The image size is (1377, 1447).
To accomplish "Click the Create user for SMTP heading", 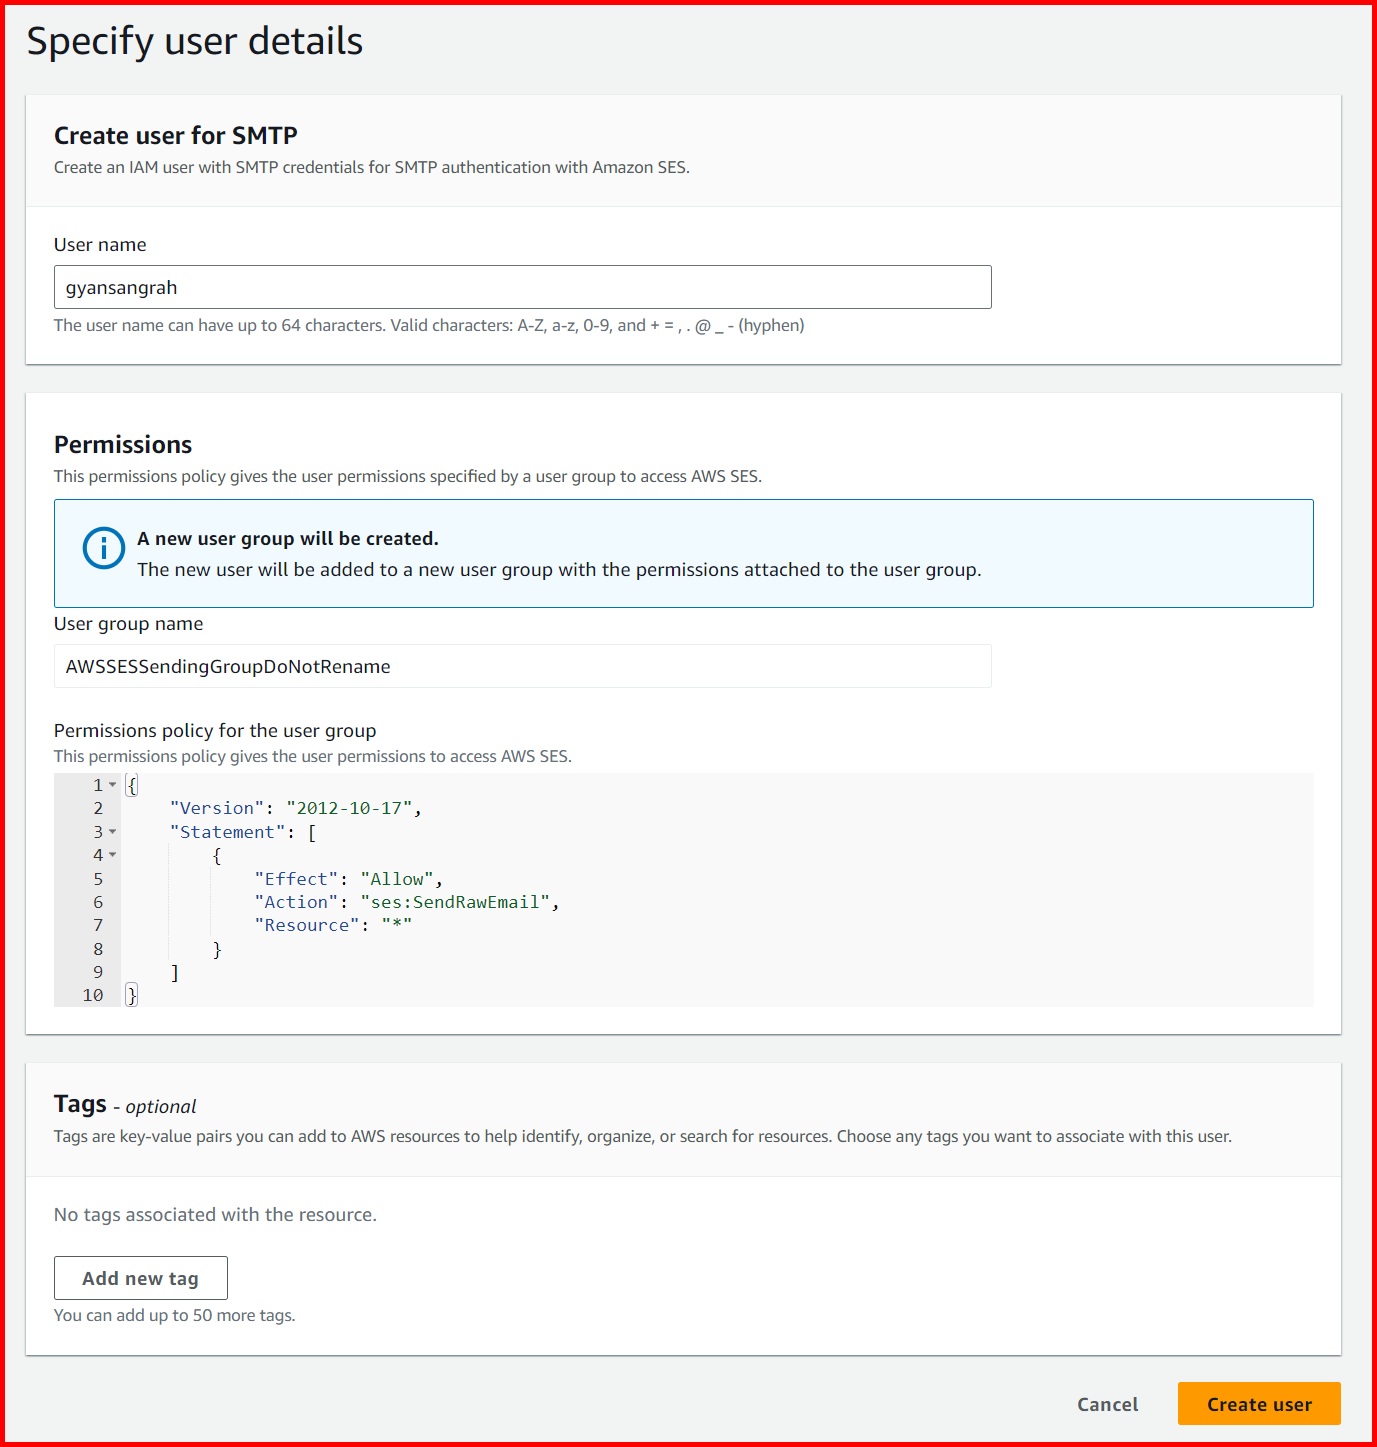I will pyautogui.click(x=175, y=135).
